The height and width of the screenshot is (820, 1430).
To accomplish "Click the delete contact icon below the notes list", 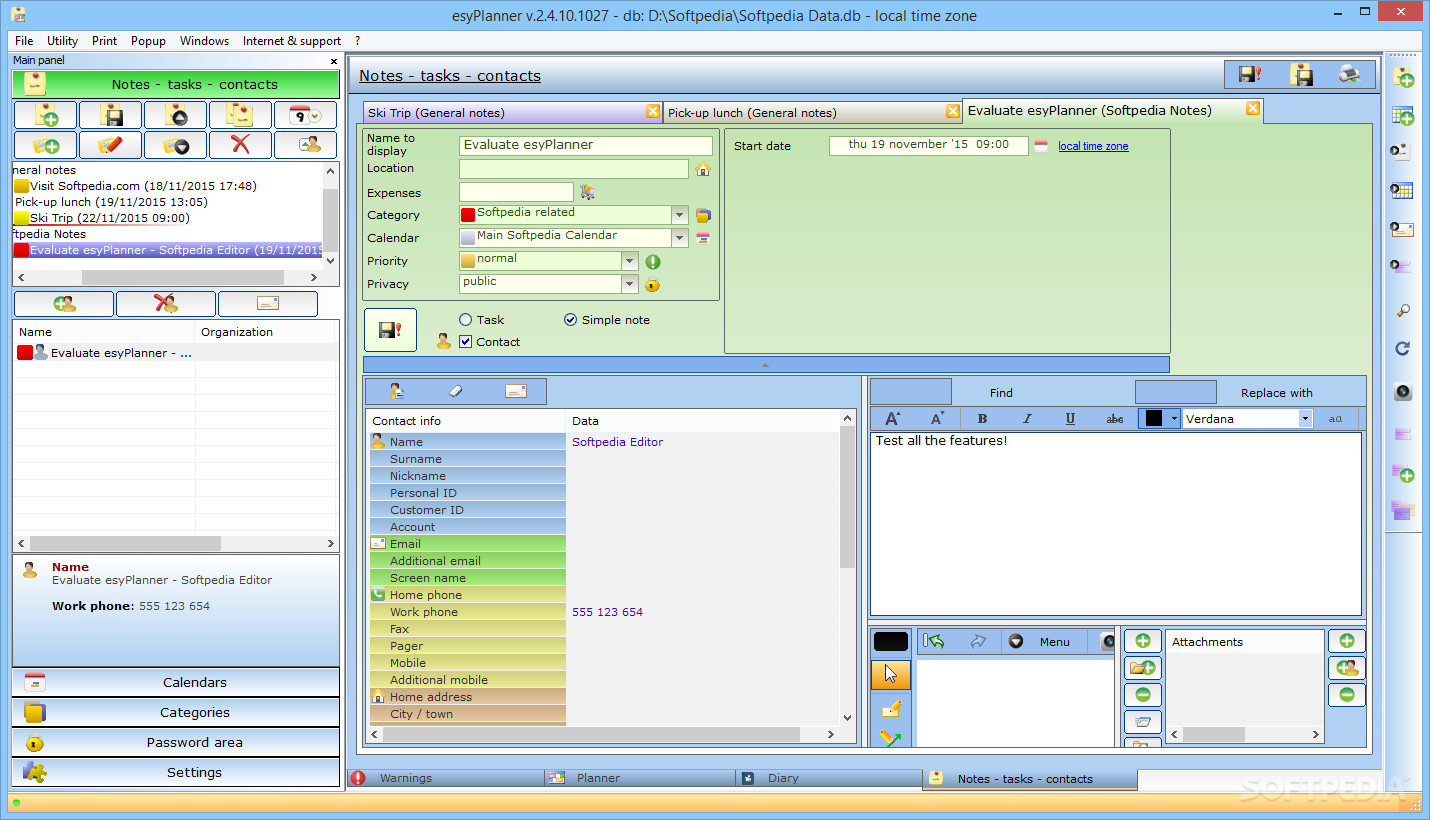I will (166, 304).
